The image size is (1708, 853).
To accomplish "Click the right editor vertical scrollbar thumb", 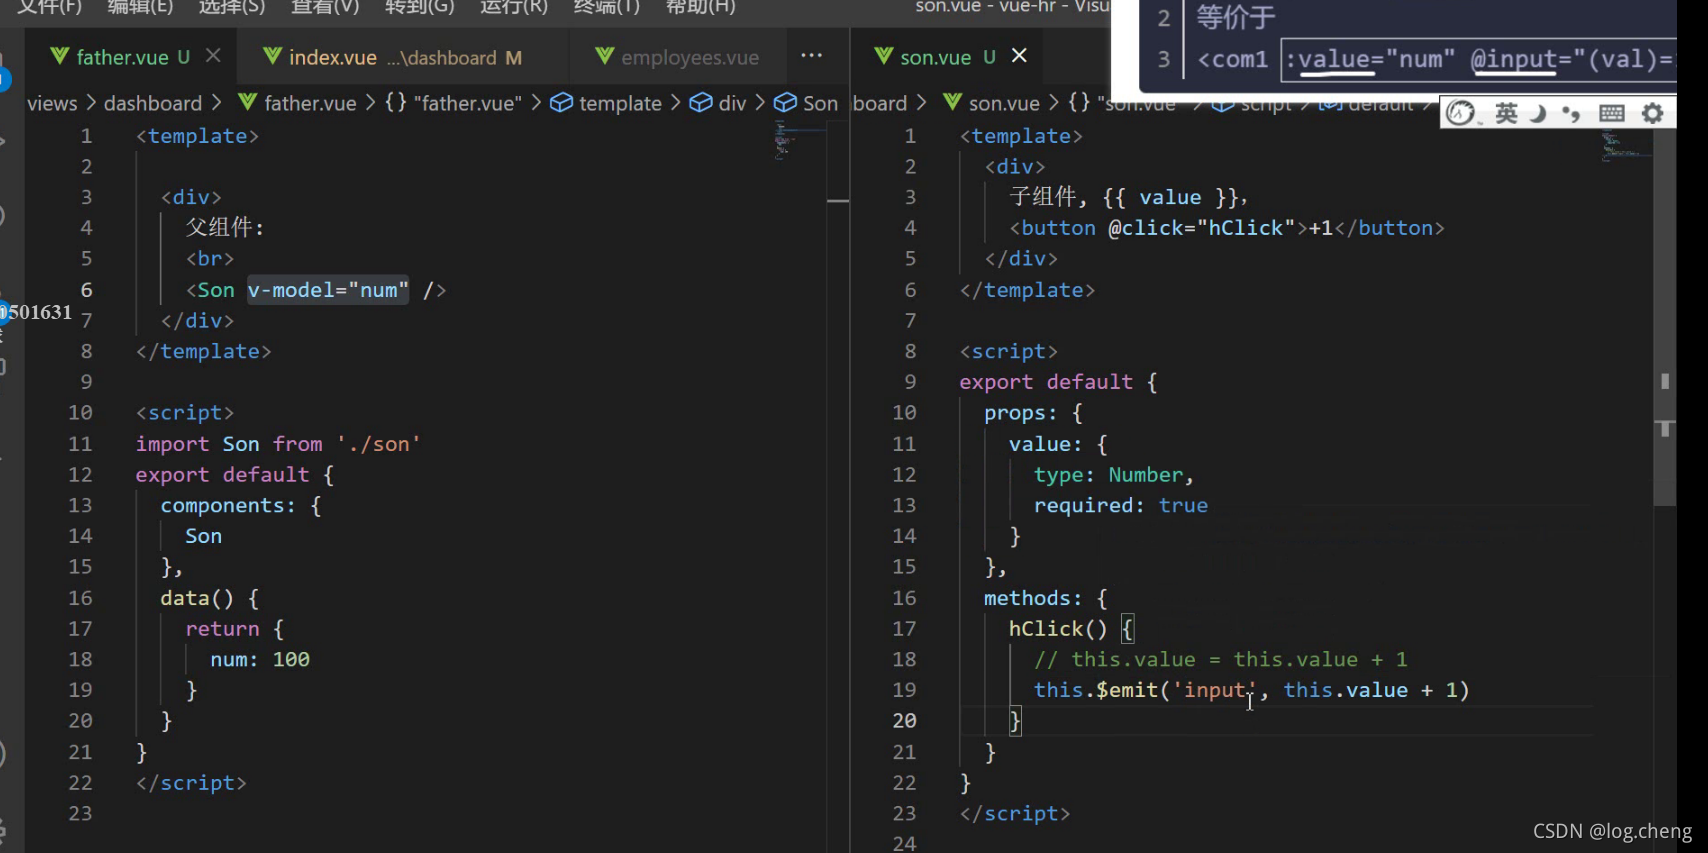I will coord(1664,320).
